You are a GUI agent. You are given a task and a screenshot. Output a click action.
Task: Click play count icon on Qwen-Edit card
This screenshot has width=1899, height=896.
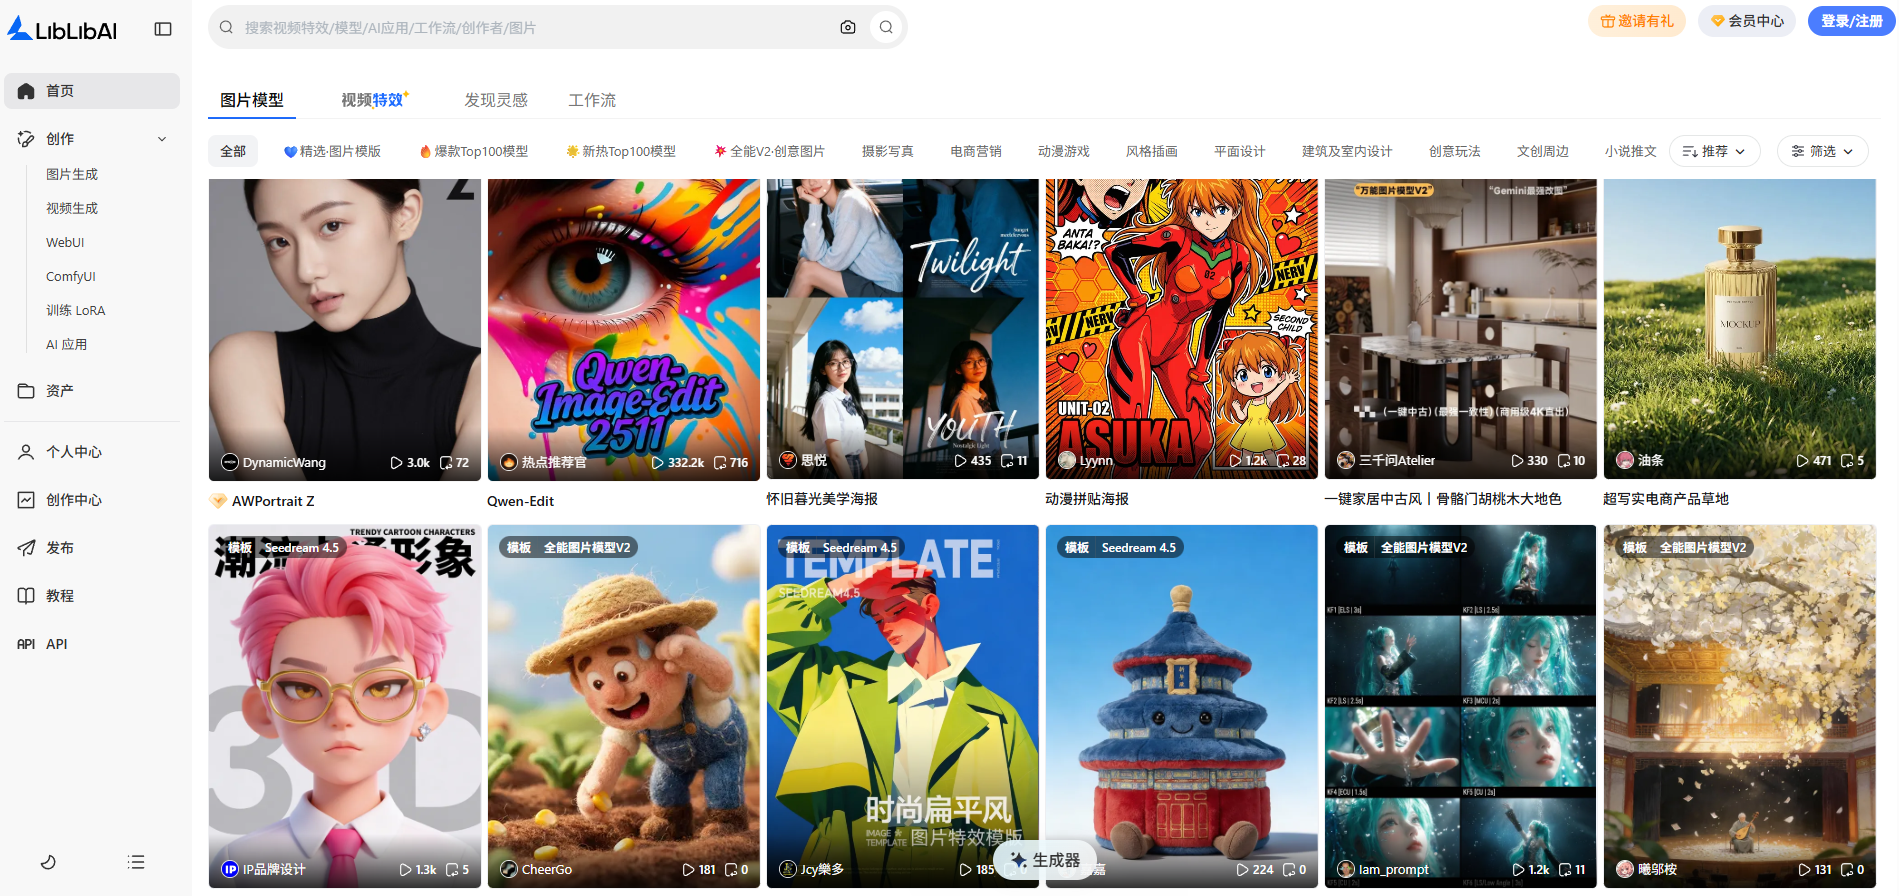coord(658,463)
